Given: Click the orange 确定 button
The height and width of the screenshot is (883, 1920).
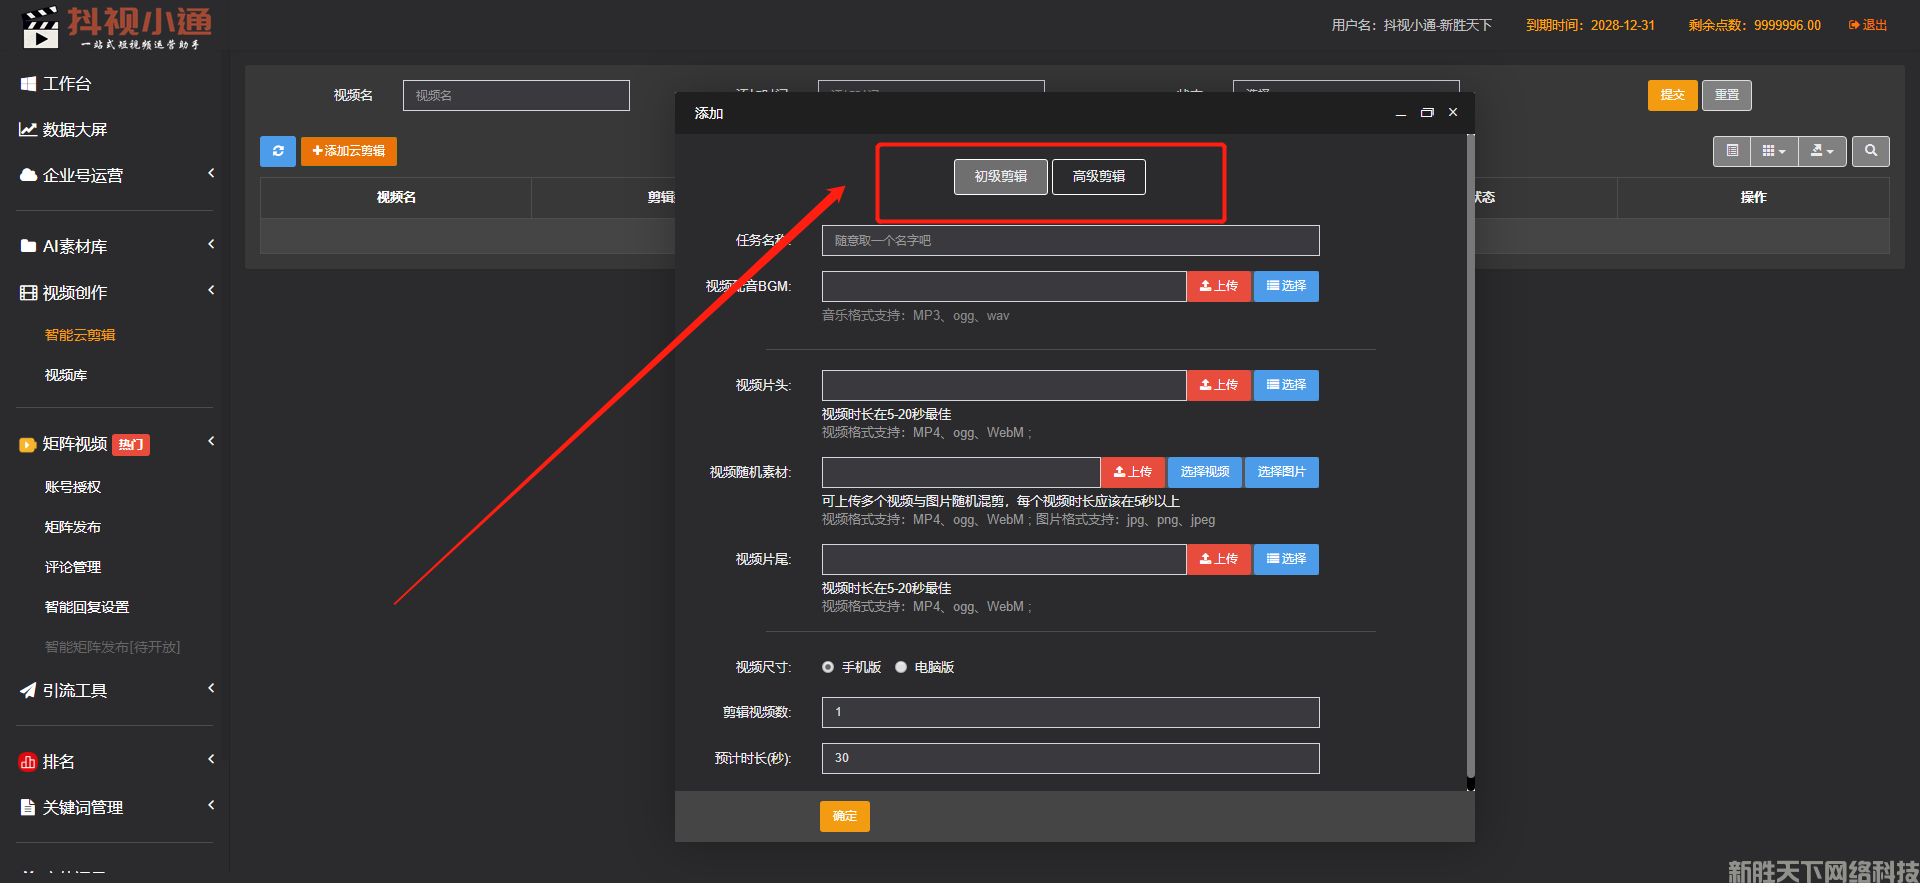Looking at the screenshot, I should [x=844, y=816].
